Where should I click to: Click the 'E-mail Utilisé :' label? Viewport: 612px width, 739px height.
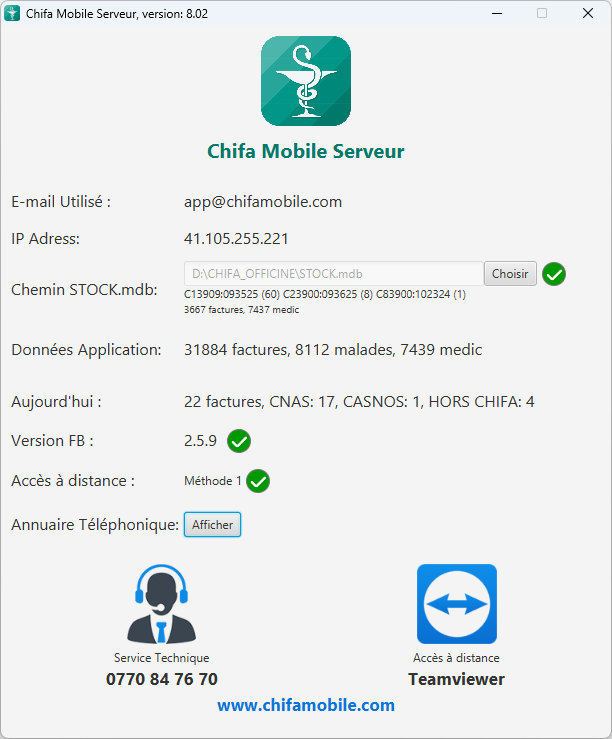click(x=61, y=202)
